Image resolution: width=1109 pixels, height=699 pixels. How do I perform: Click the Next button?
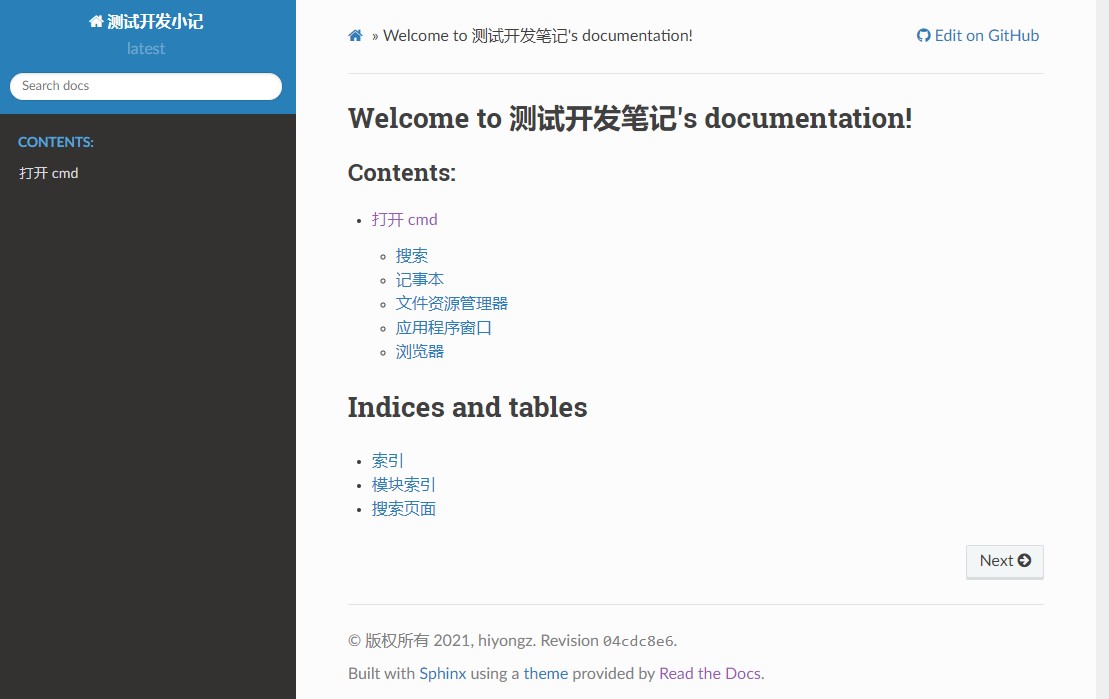pos(1005,561)
